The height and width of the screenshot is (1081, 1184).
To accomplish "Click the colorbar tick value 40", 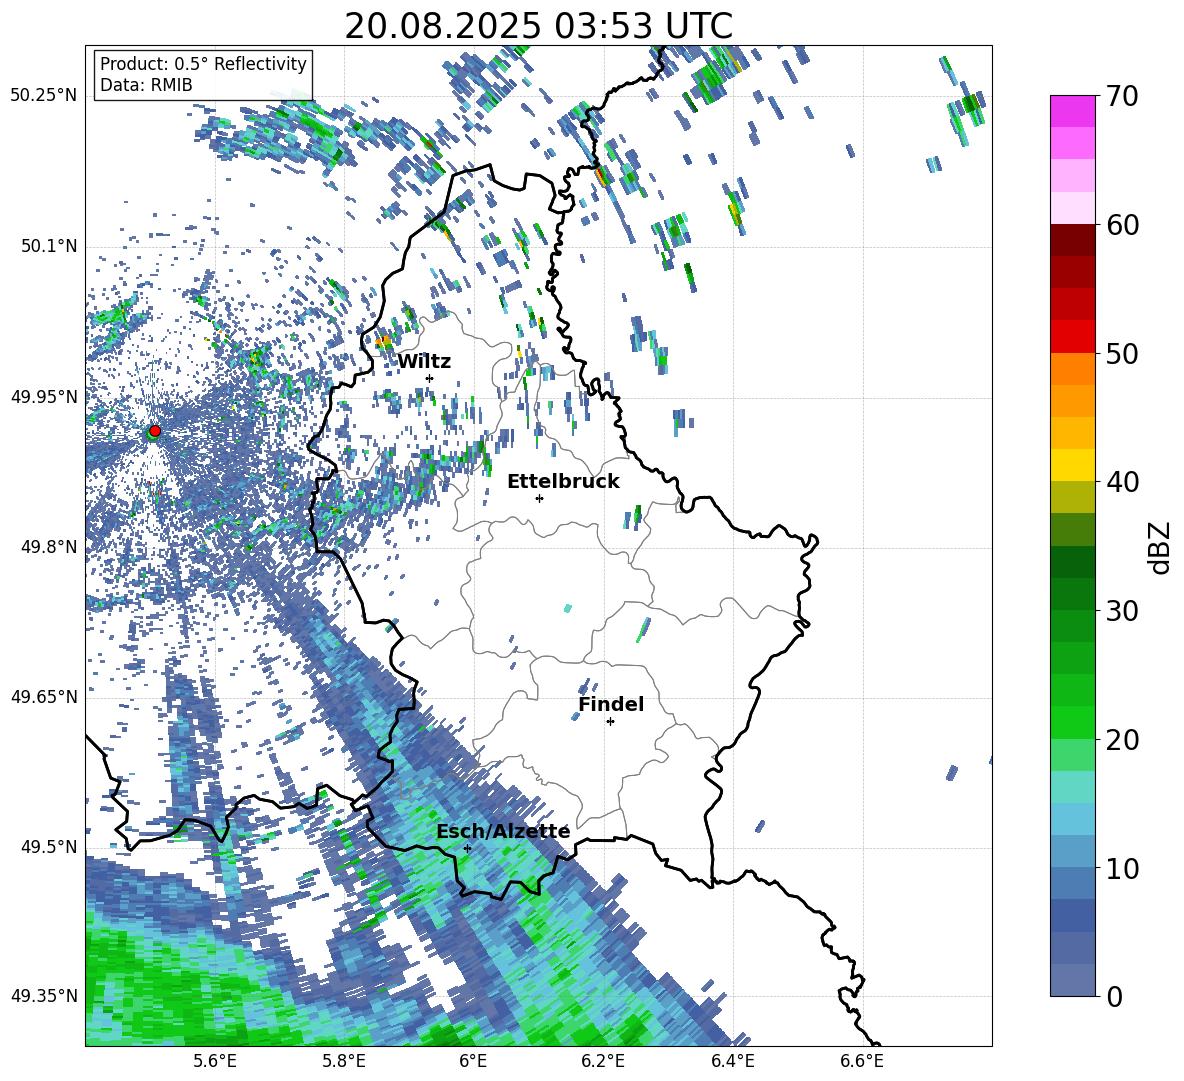I will click(1122, 482).
